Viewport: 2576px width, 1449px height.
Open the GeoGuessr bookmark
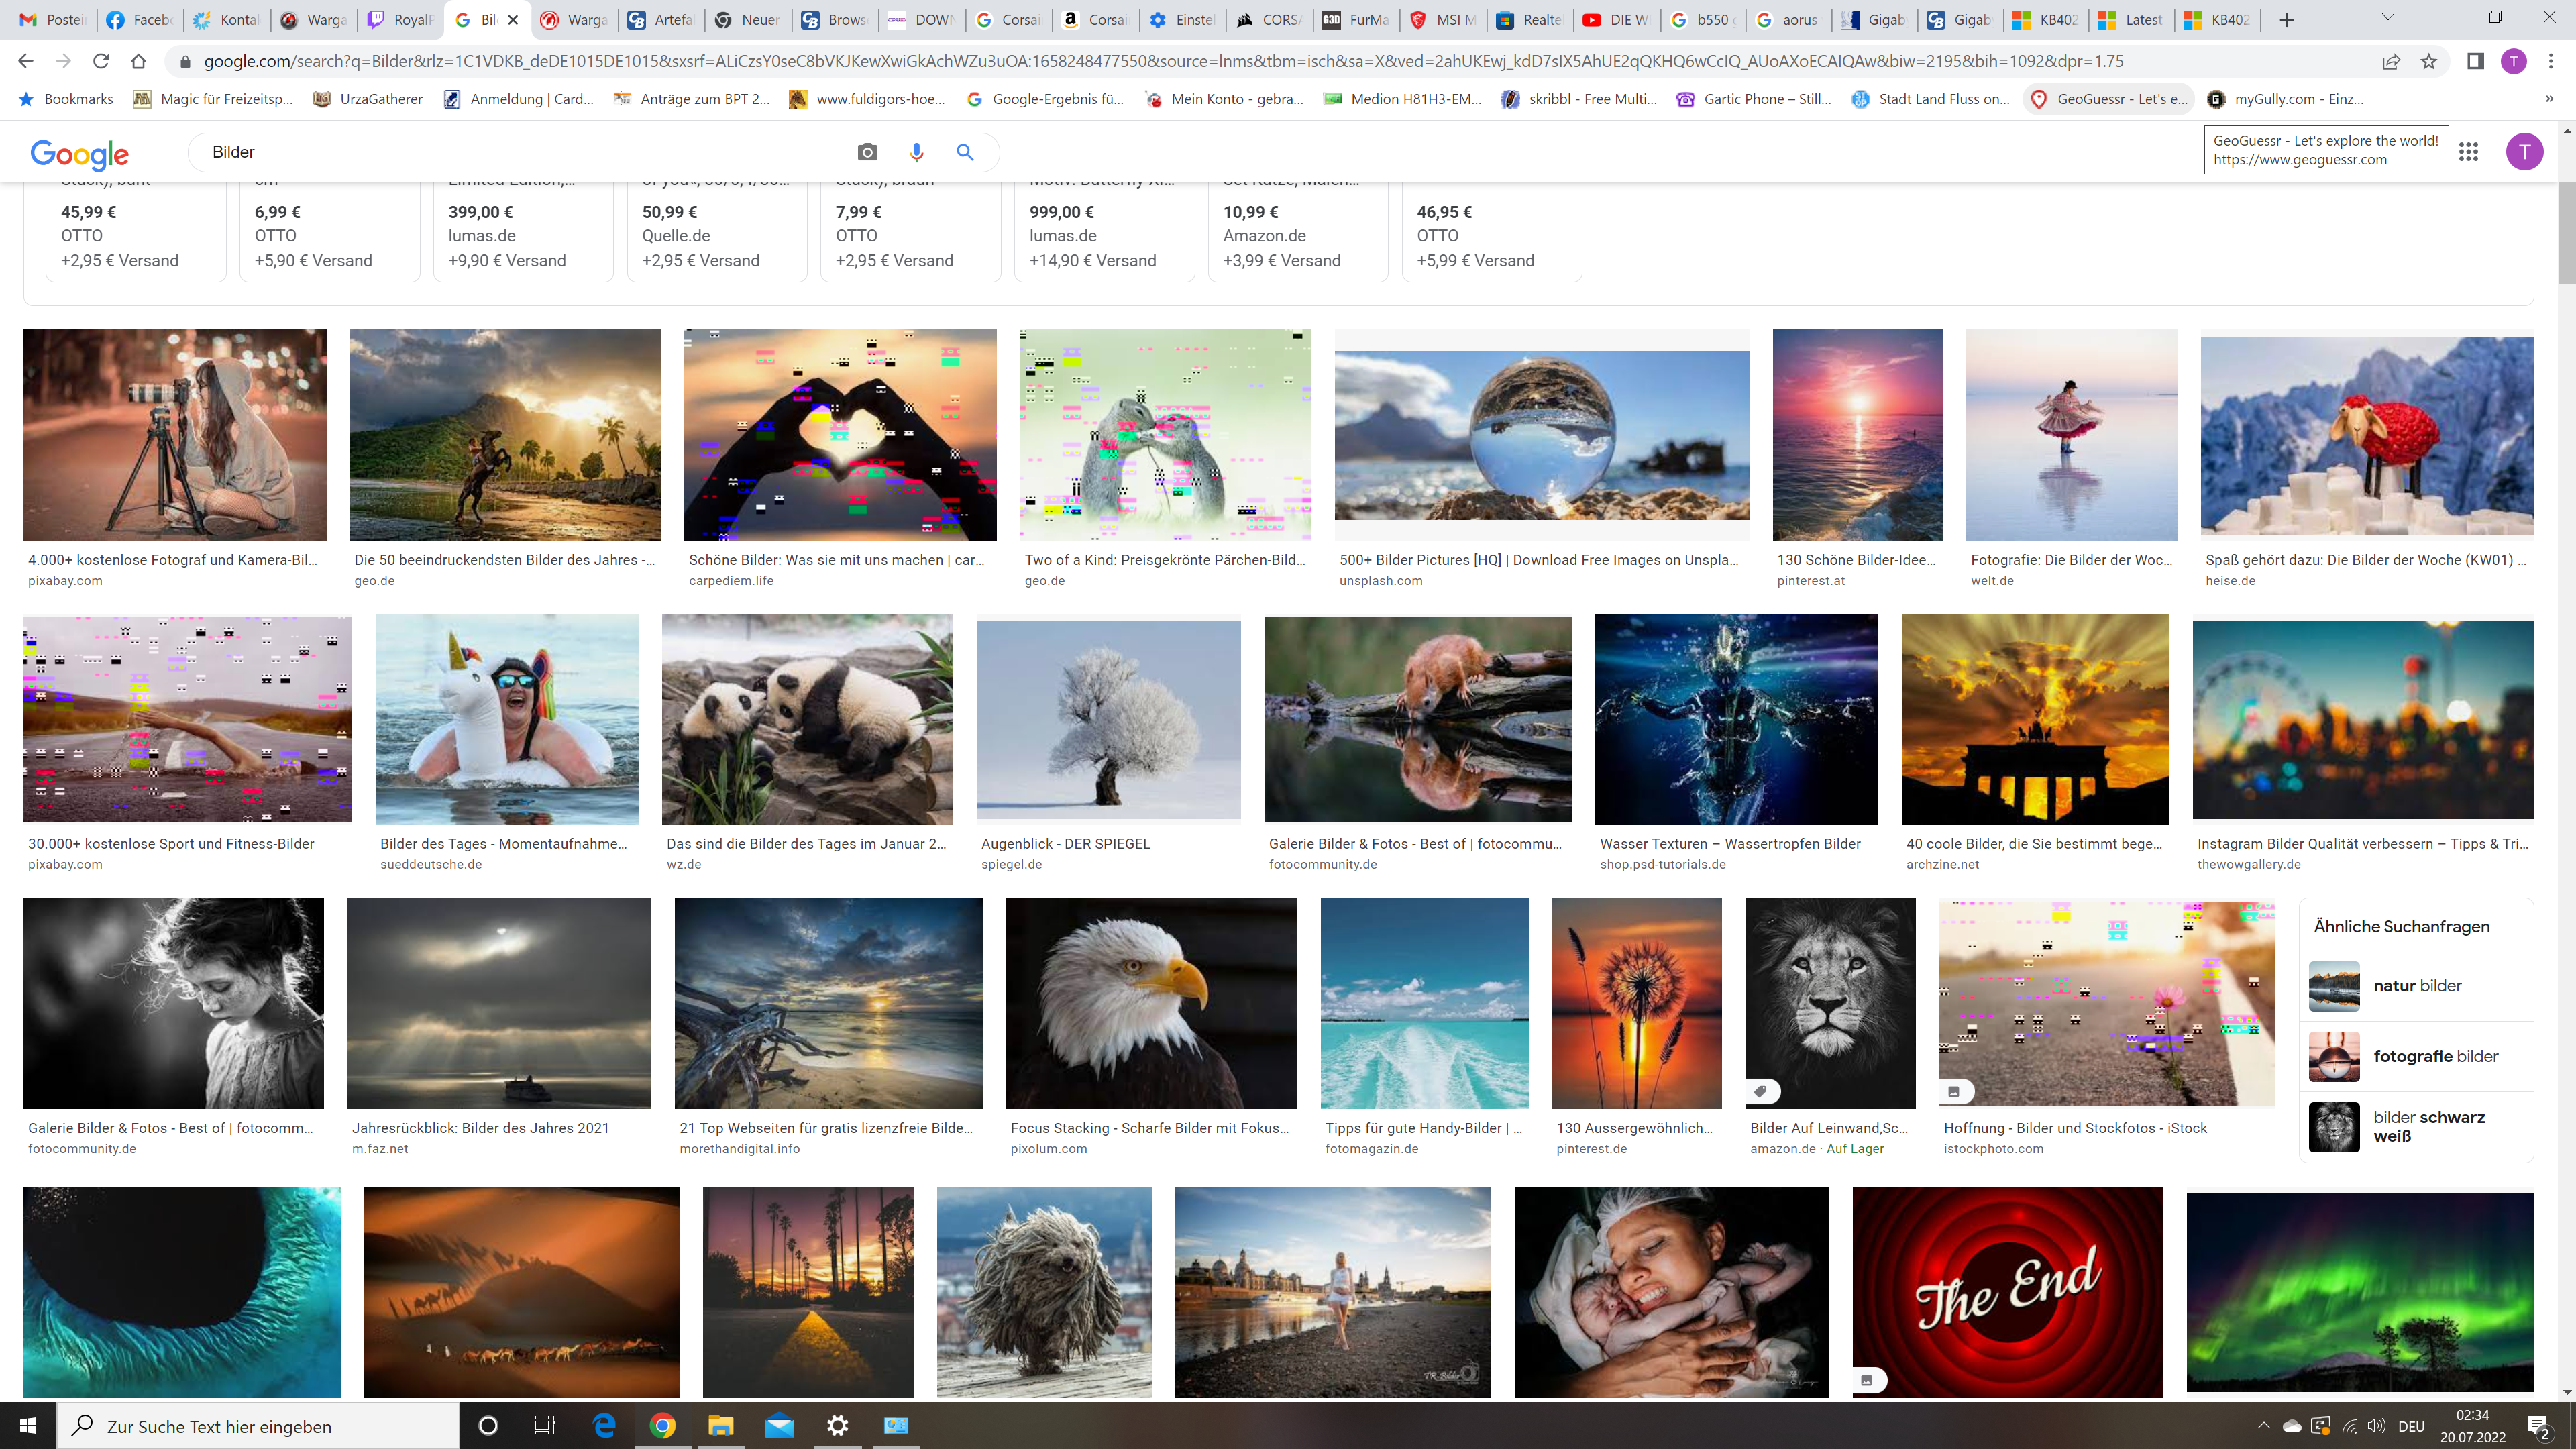pyautogui.click(x=2109, y=99)
